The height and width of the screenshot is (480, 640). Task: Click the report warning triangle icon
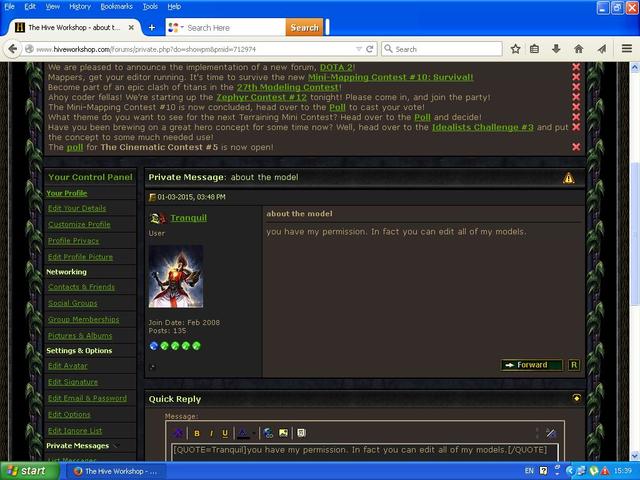569,178
